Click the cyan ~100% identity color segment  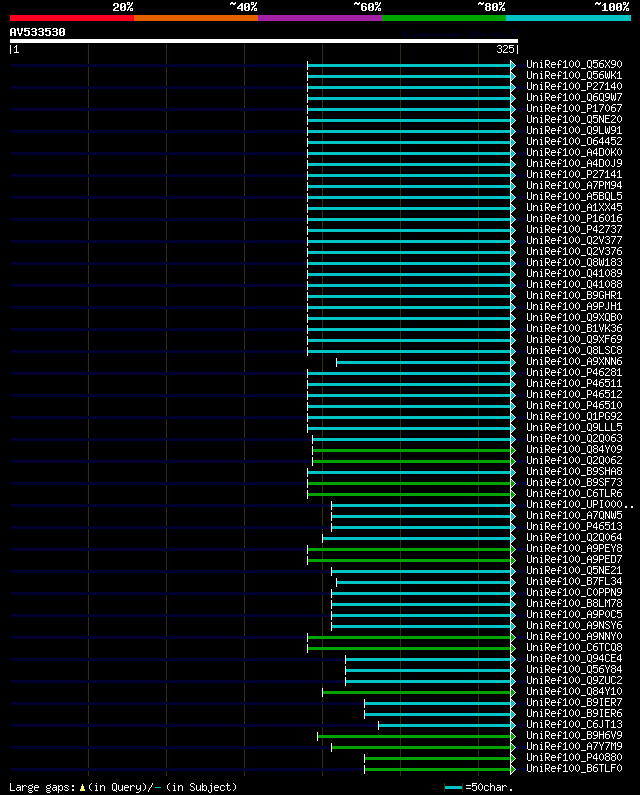pyautogui.click(x=568, y=18)
